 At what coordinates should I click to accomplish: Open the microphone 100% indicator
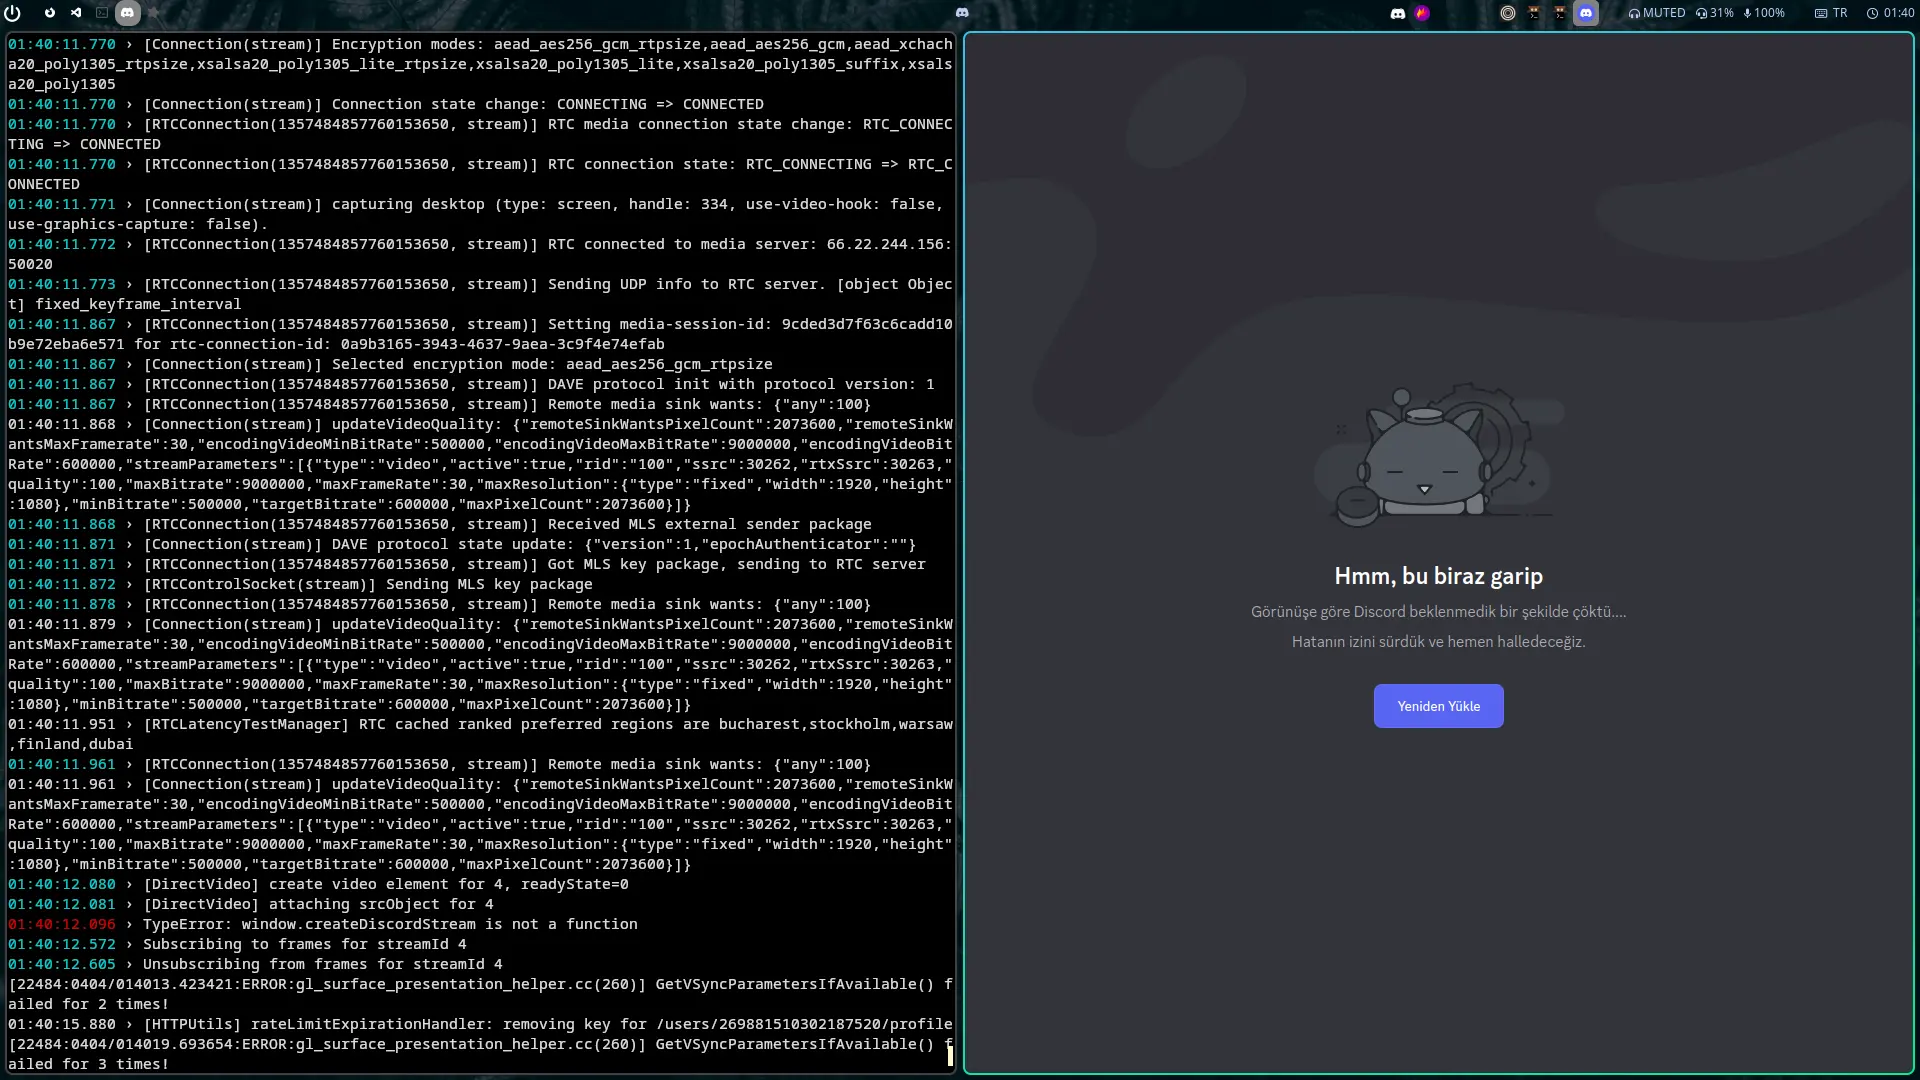(x=1764, y=13)
